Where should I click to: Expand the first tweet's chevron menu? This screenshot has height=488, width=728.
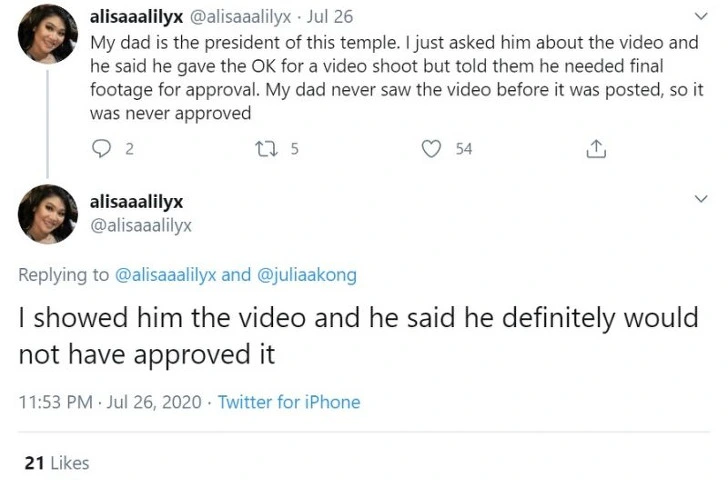(701, 16)
